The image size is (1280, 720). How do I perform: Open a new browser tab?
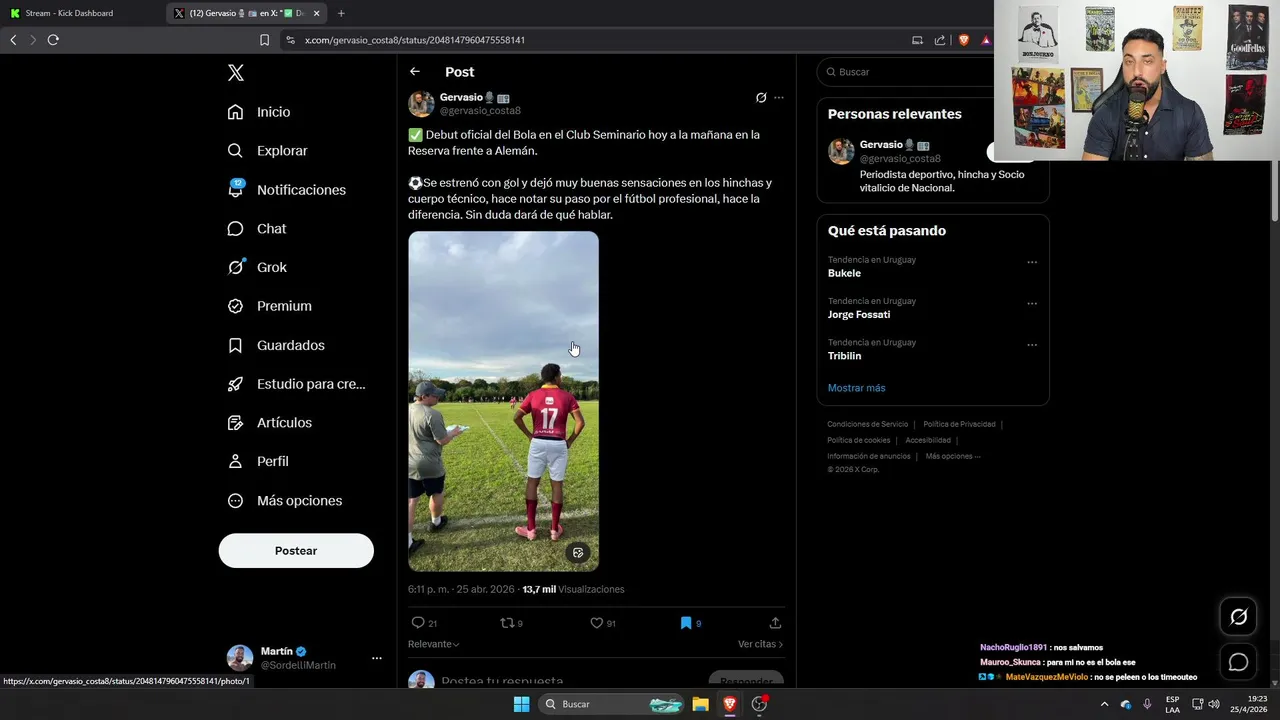[341, 13]
